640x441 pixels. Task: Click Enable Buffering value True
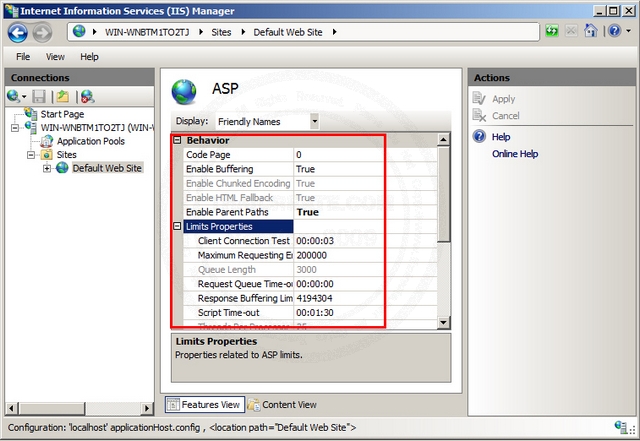pos(365,169)
